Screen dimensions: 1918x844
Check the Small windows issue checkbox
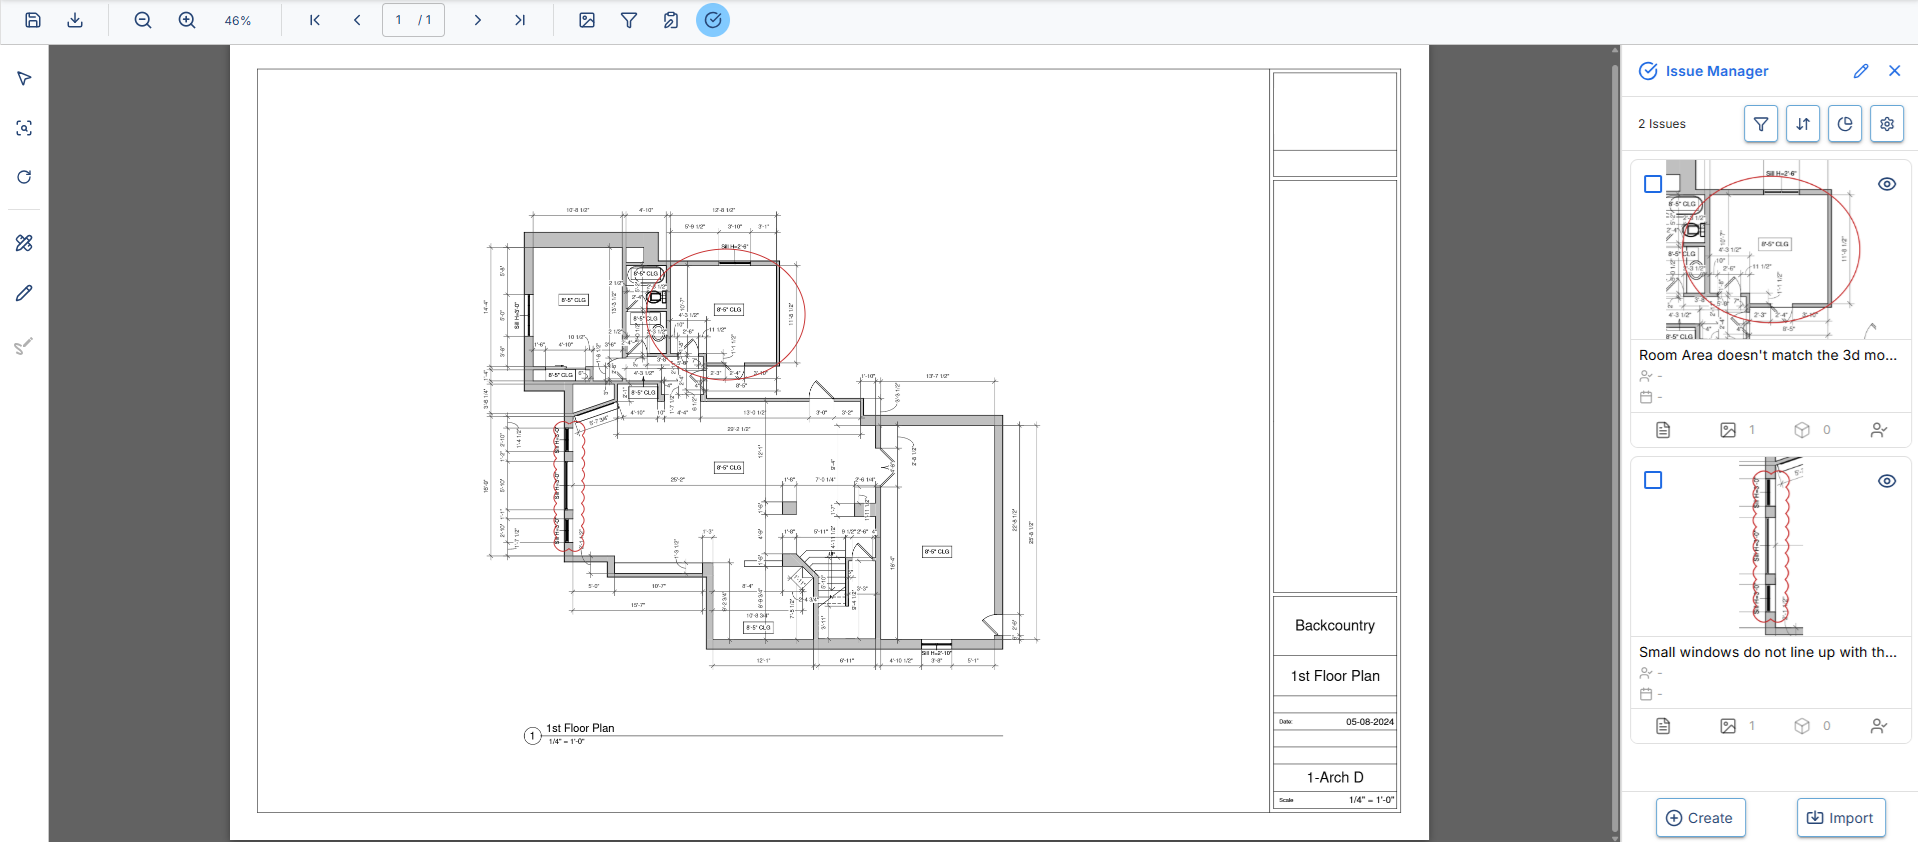pos(1653,481)
